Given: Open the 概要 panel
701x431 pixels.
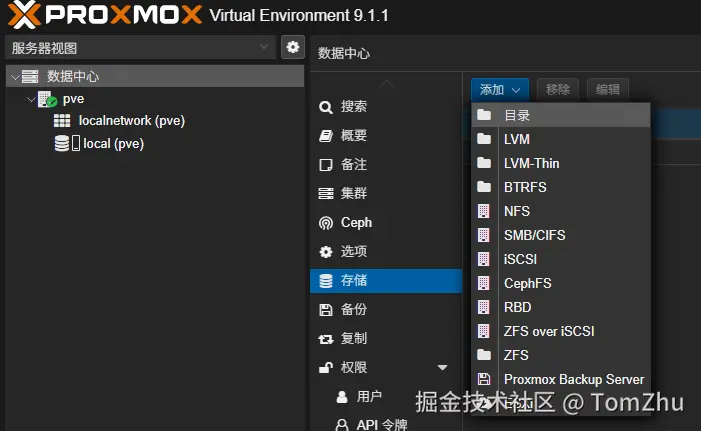Looking at the screenshot, I should coord(386,135).
